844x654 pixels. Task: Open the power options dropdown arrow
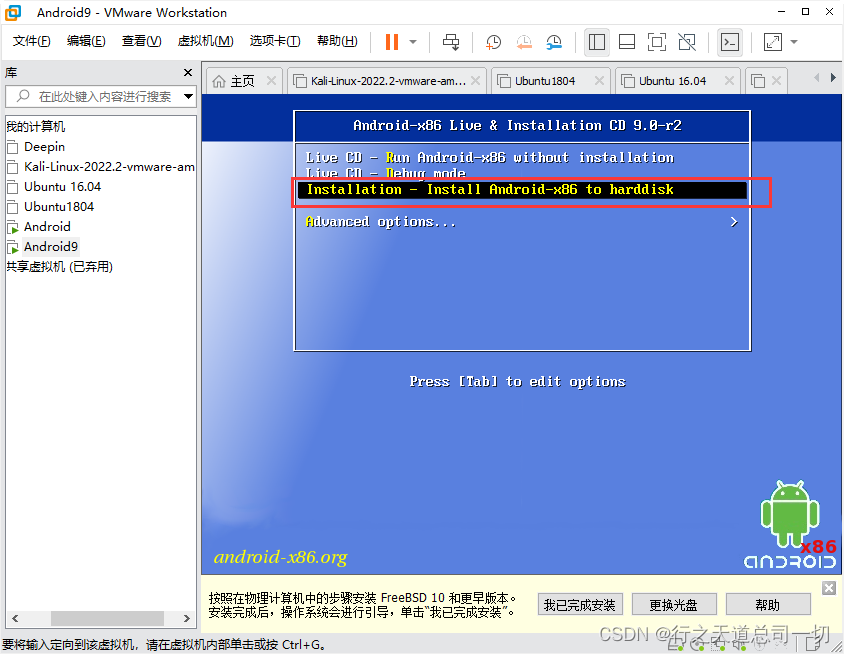click(x=413, y=42)
